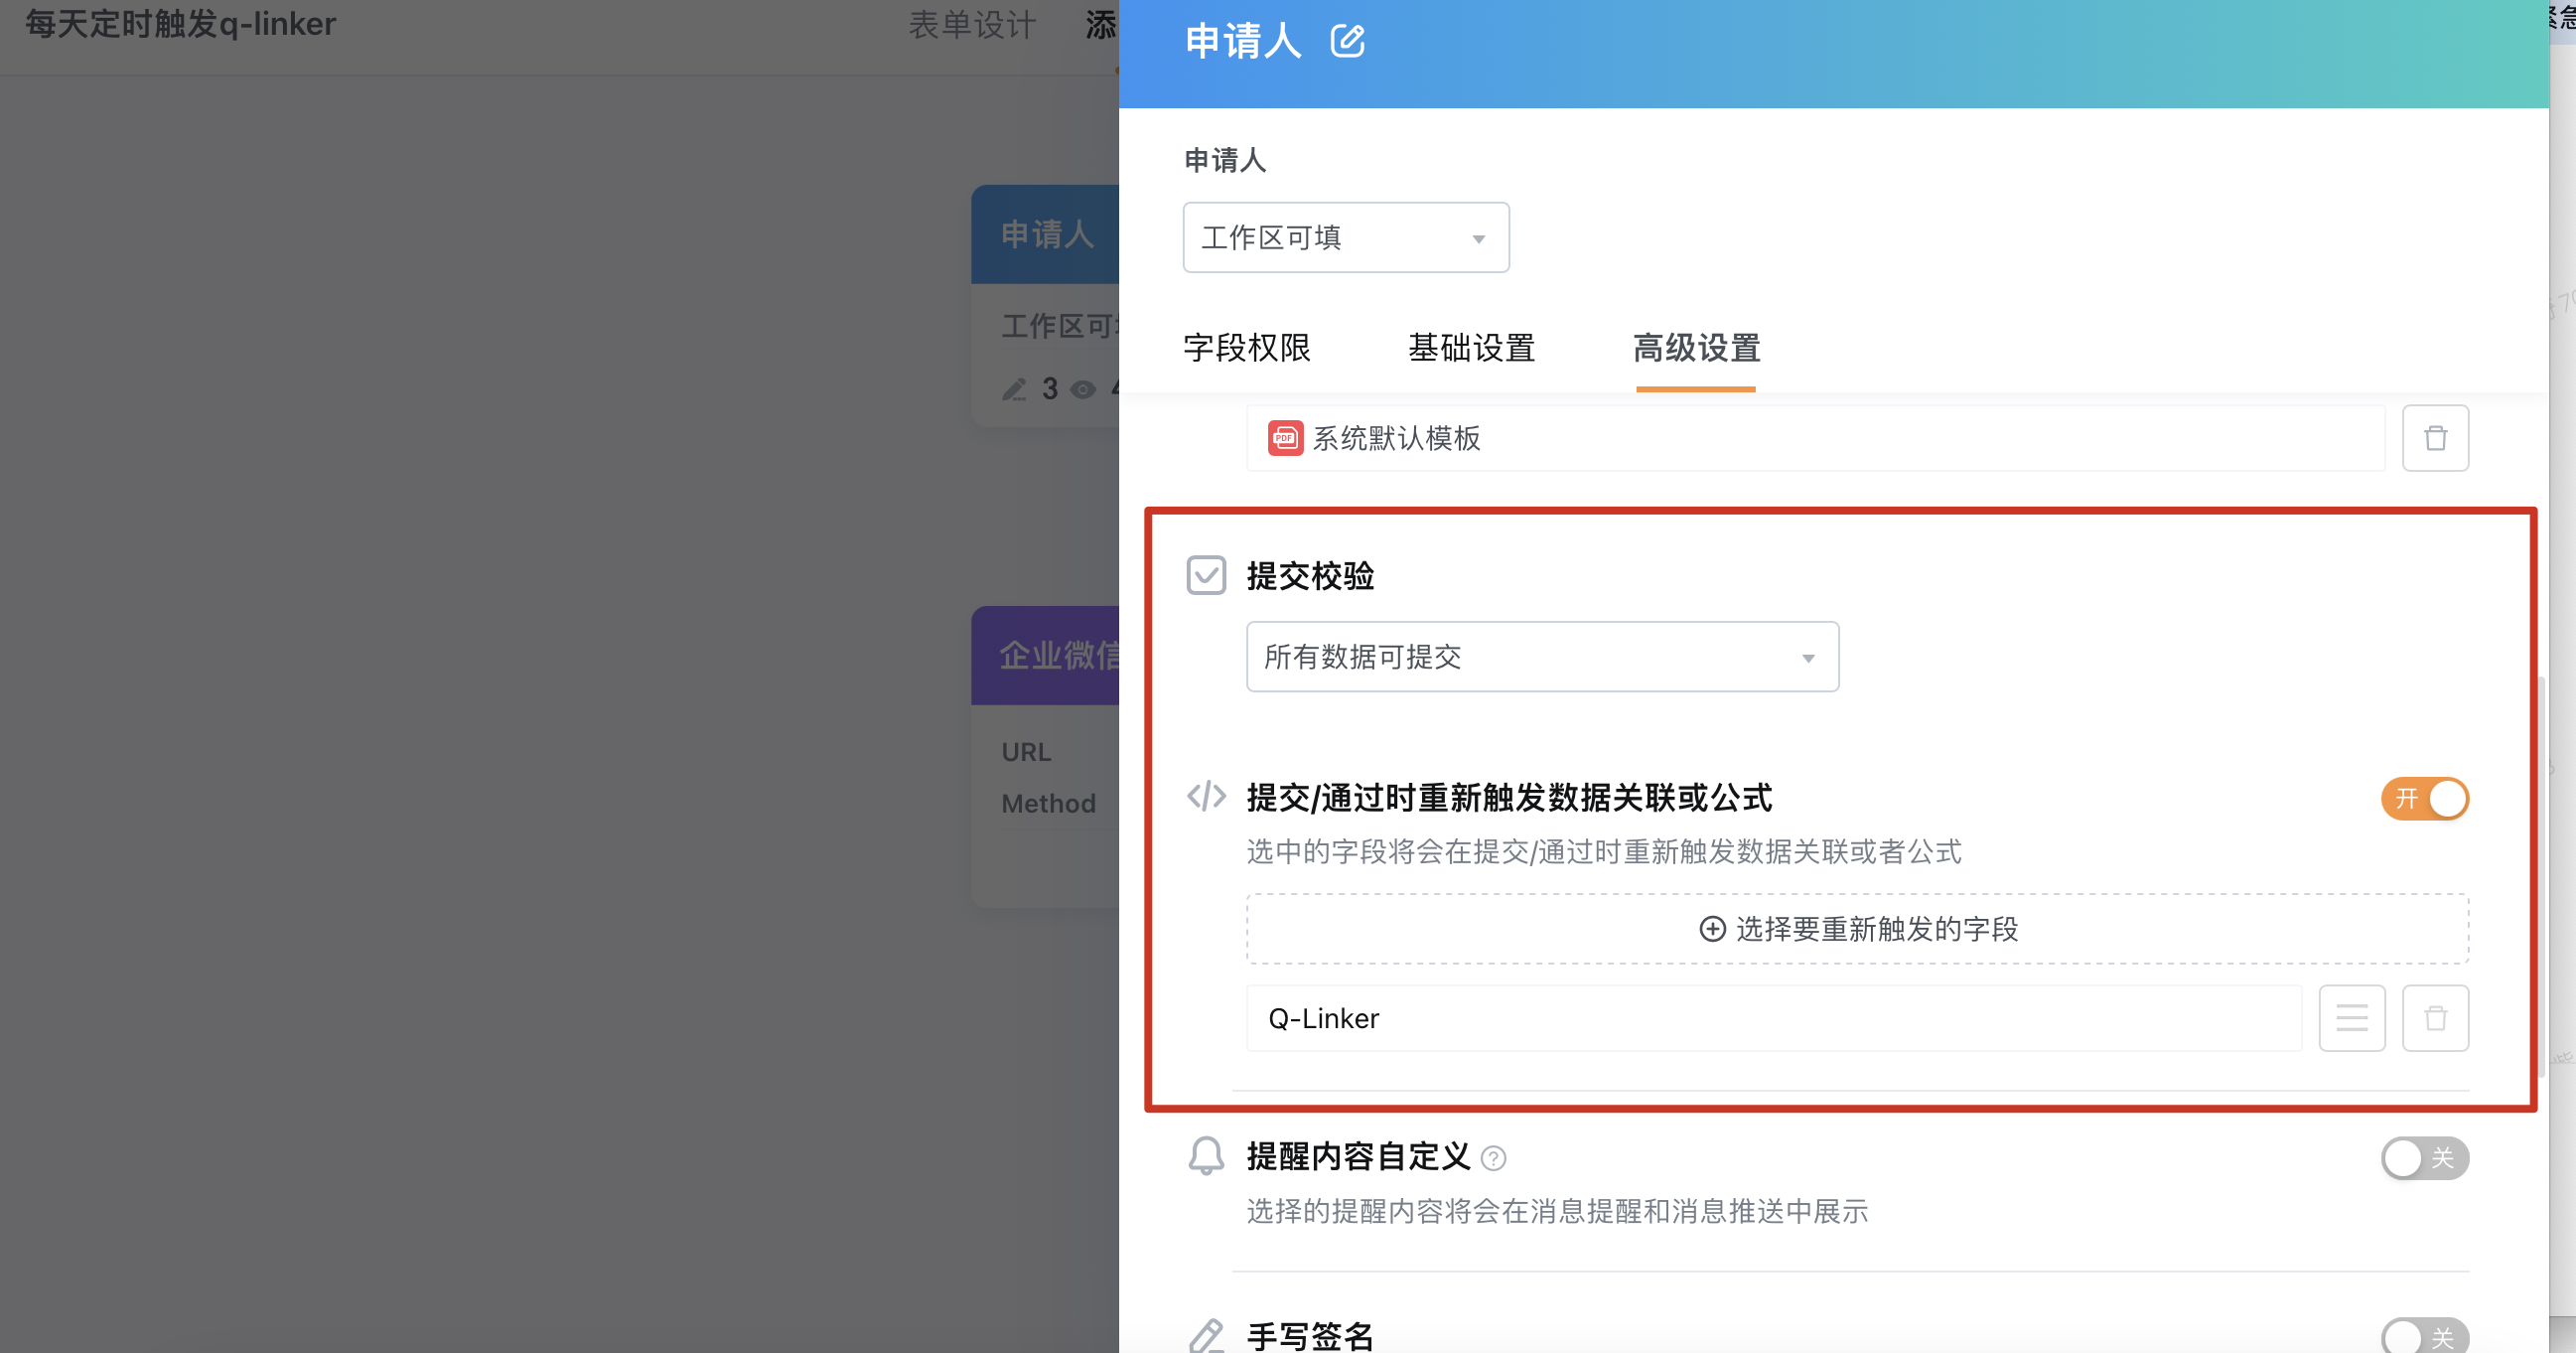2576x1353 pixels.
Task: Click the 每天定时触发q-linker app title
Action: (x=181, y=24)
